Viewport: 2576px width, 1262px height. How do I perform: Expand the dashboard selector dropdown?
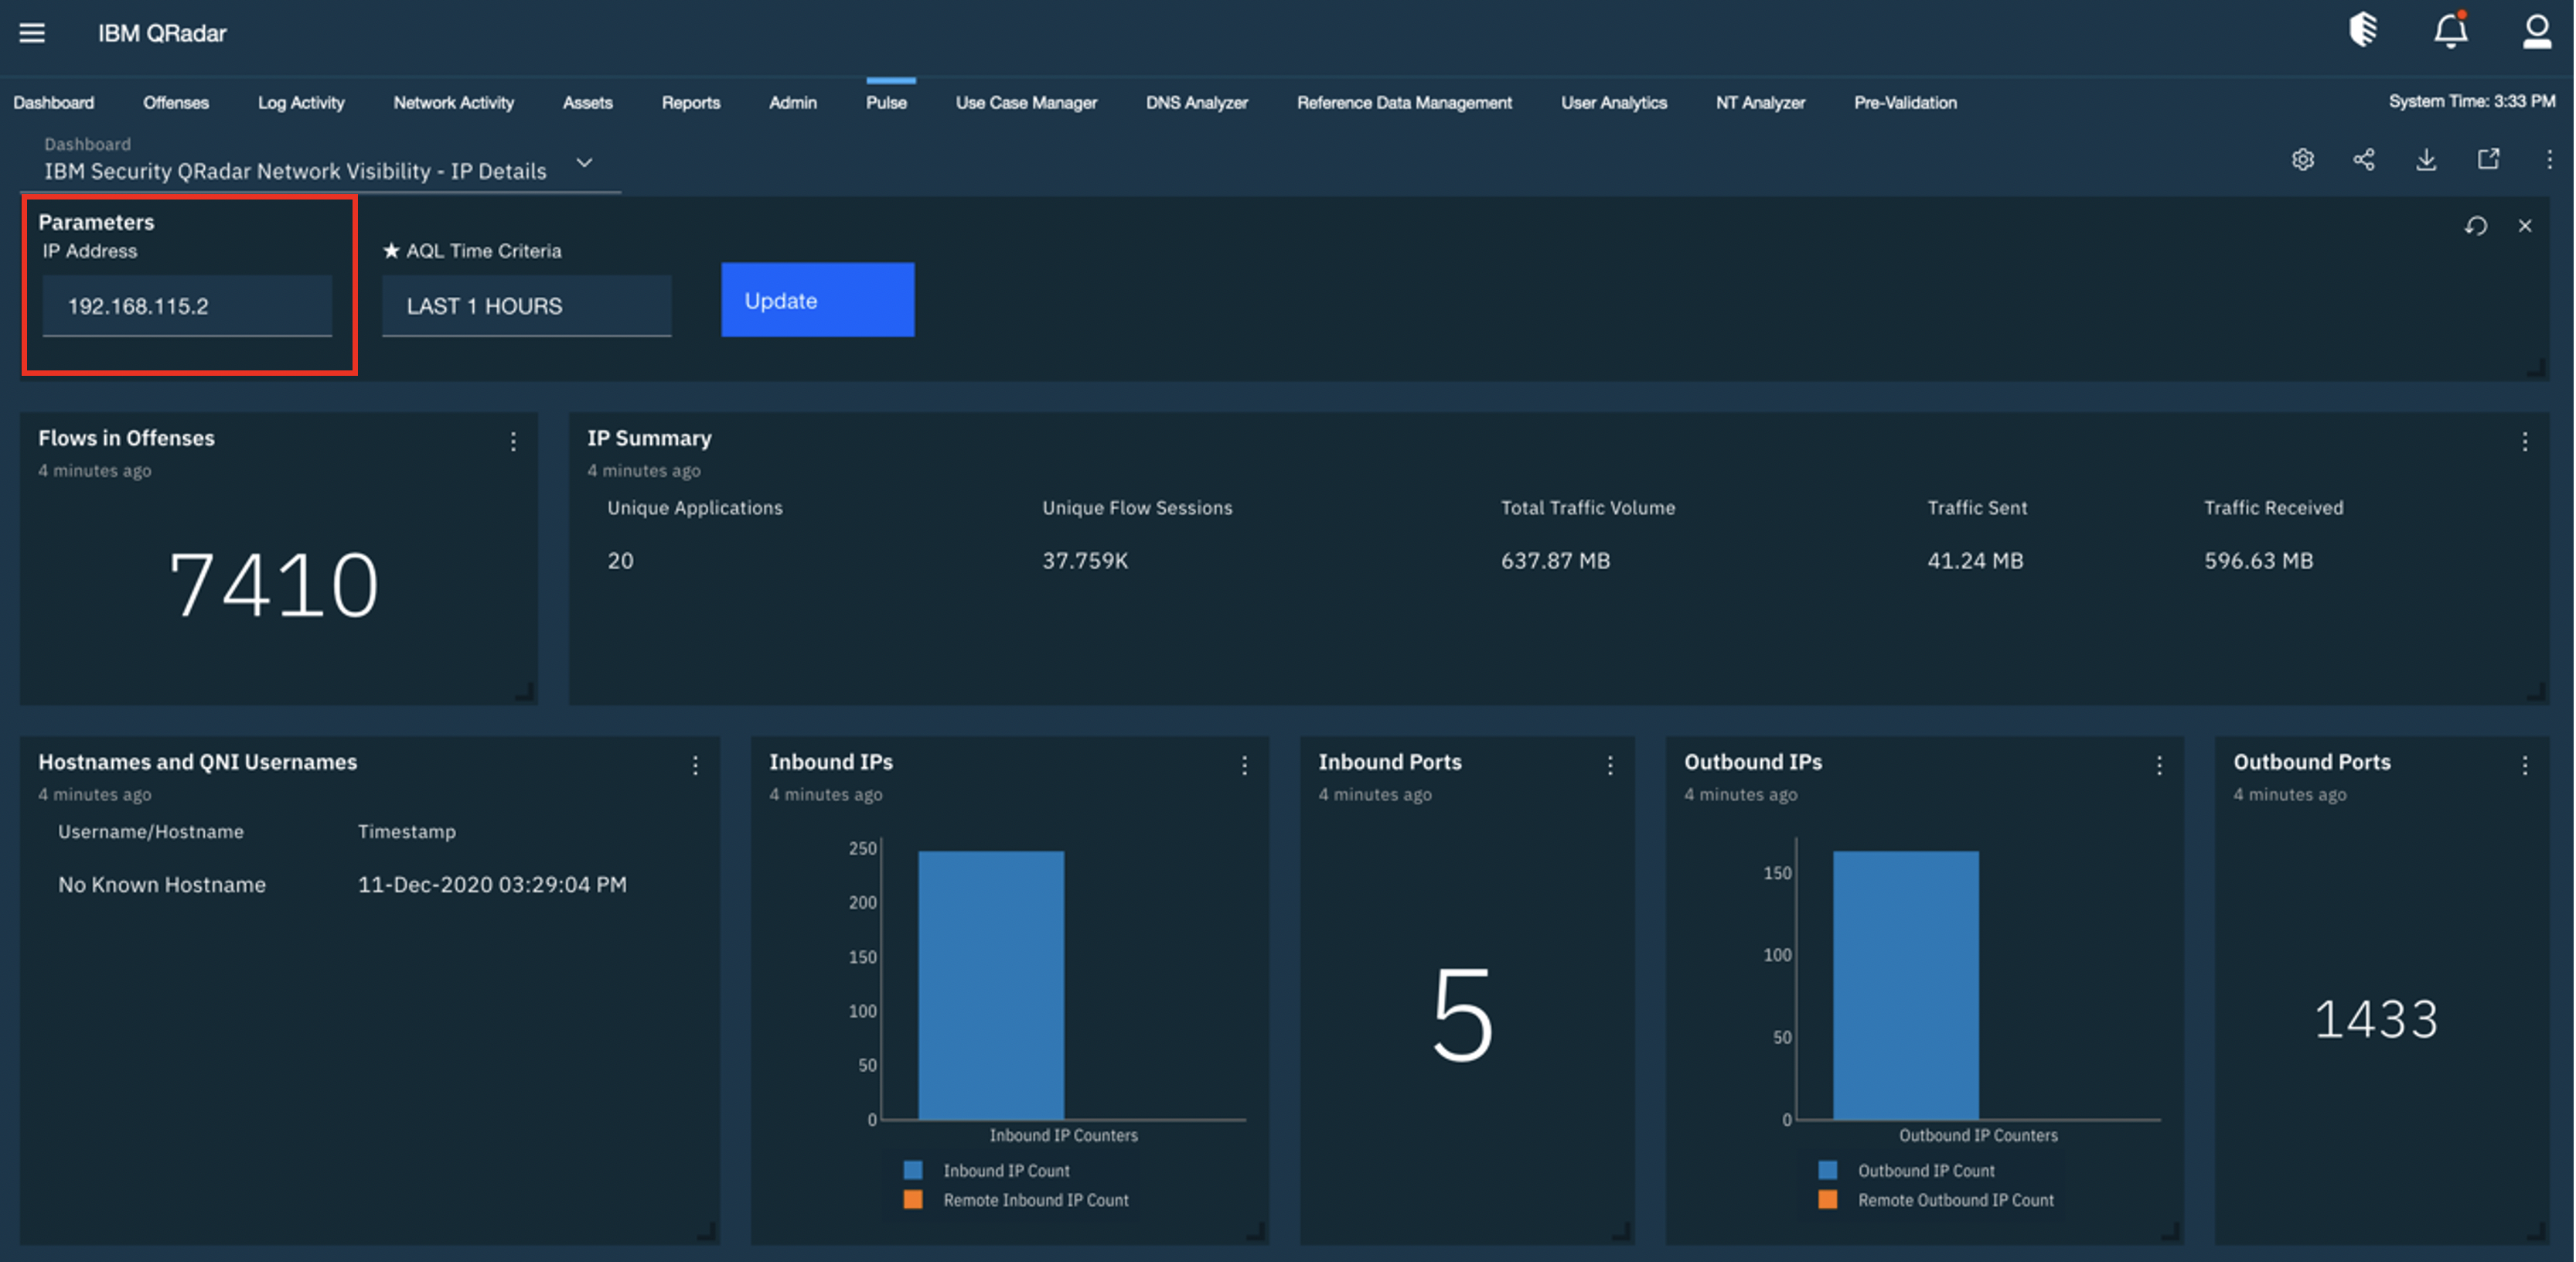(585, 162)
